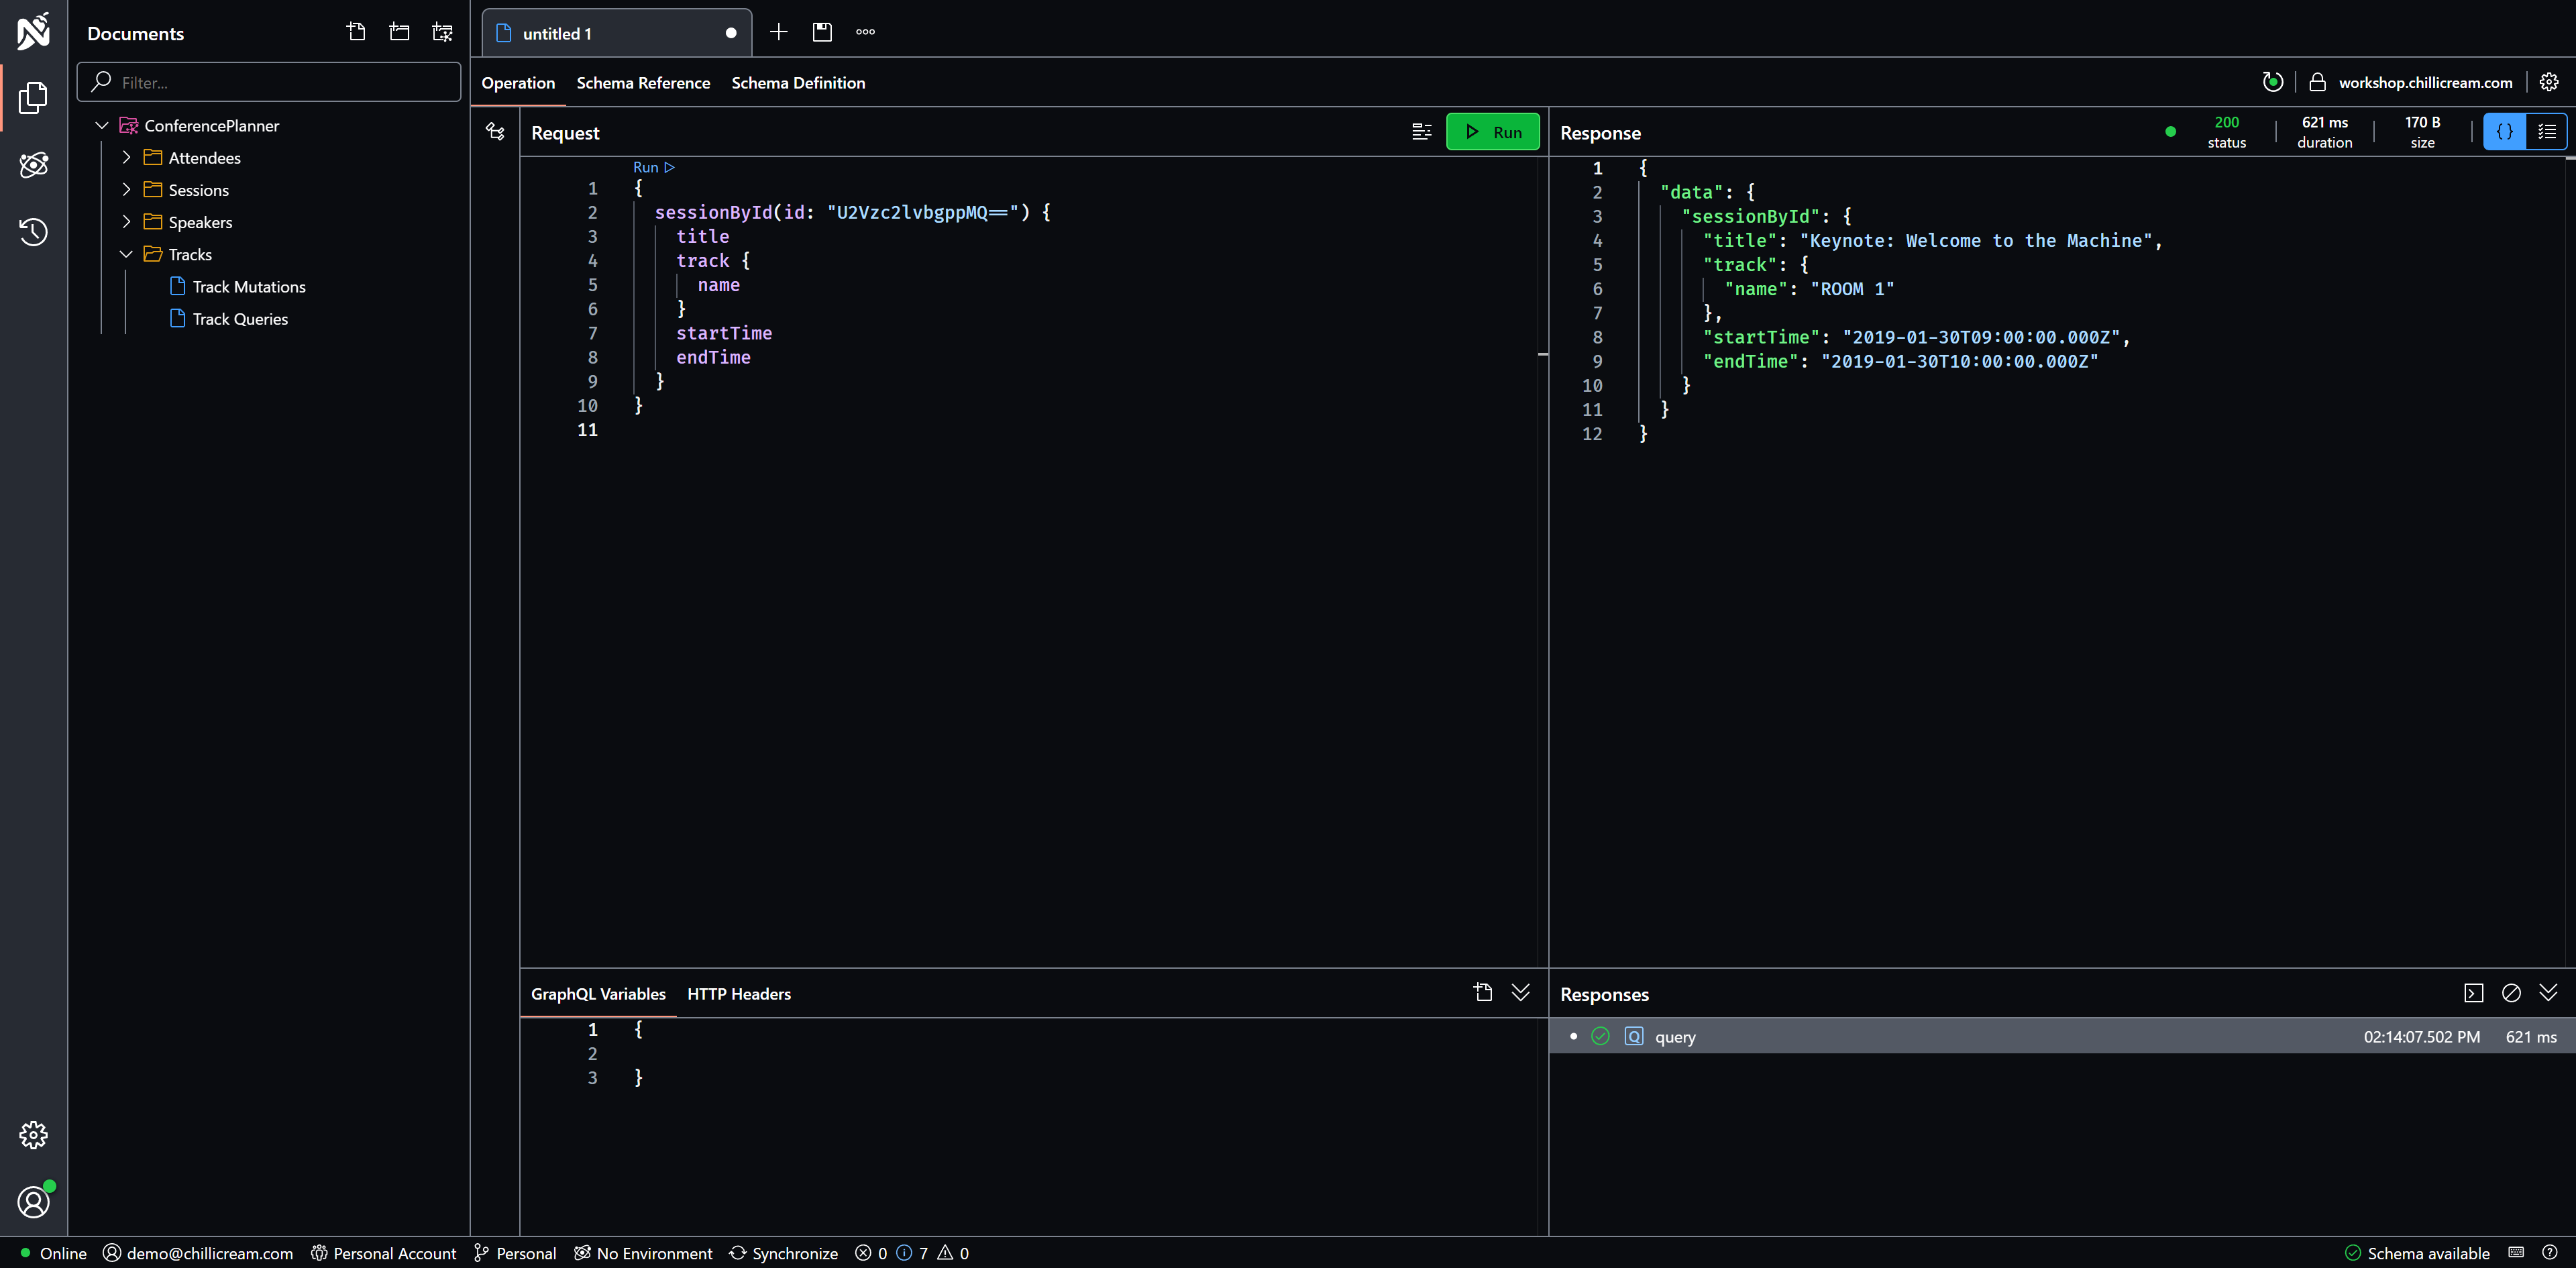This screenshot has width=2576, height=1268.
Task: Switch response to list view
Action: click(2546, 132)
